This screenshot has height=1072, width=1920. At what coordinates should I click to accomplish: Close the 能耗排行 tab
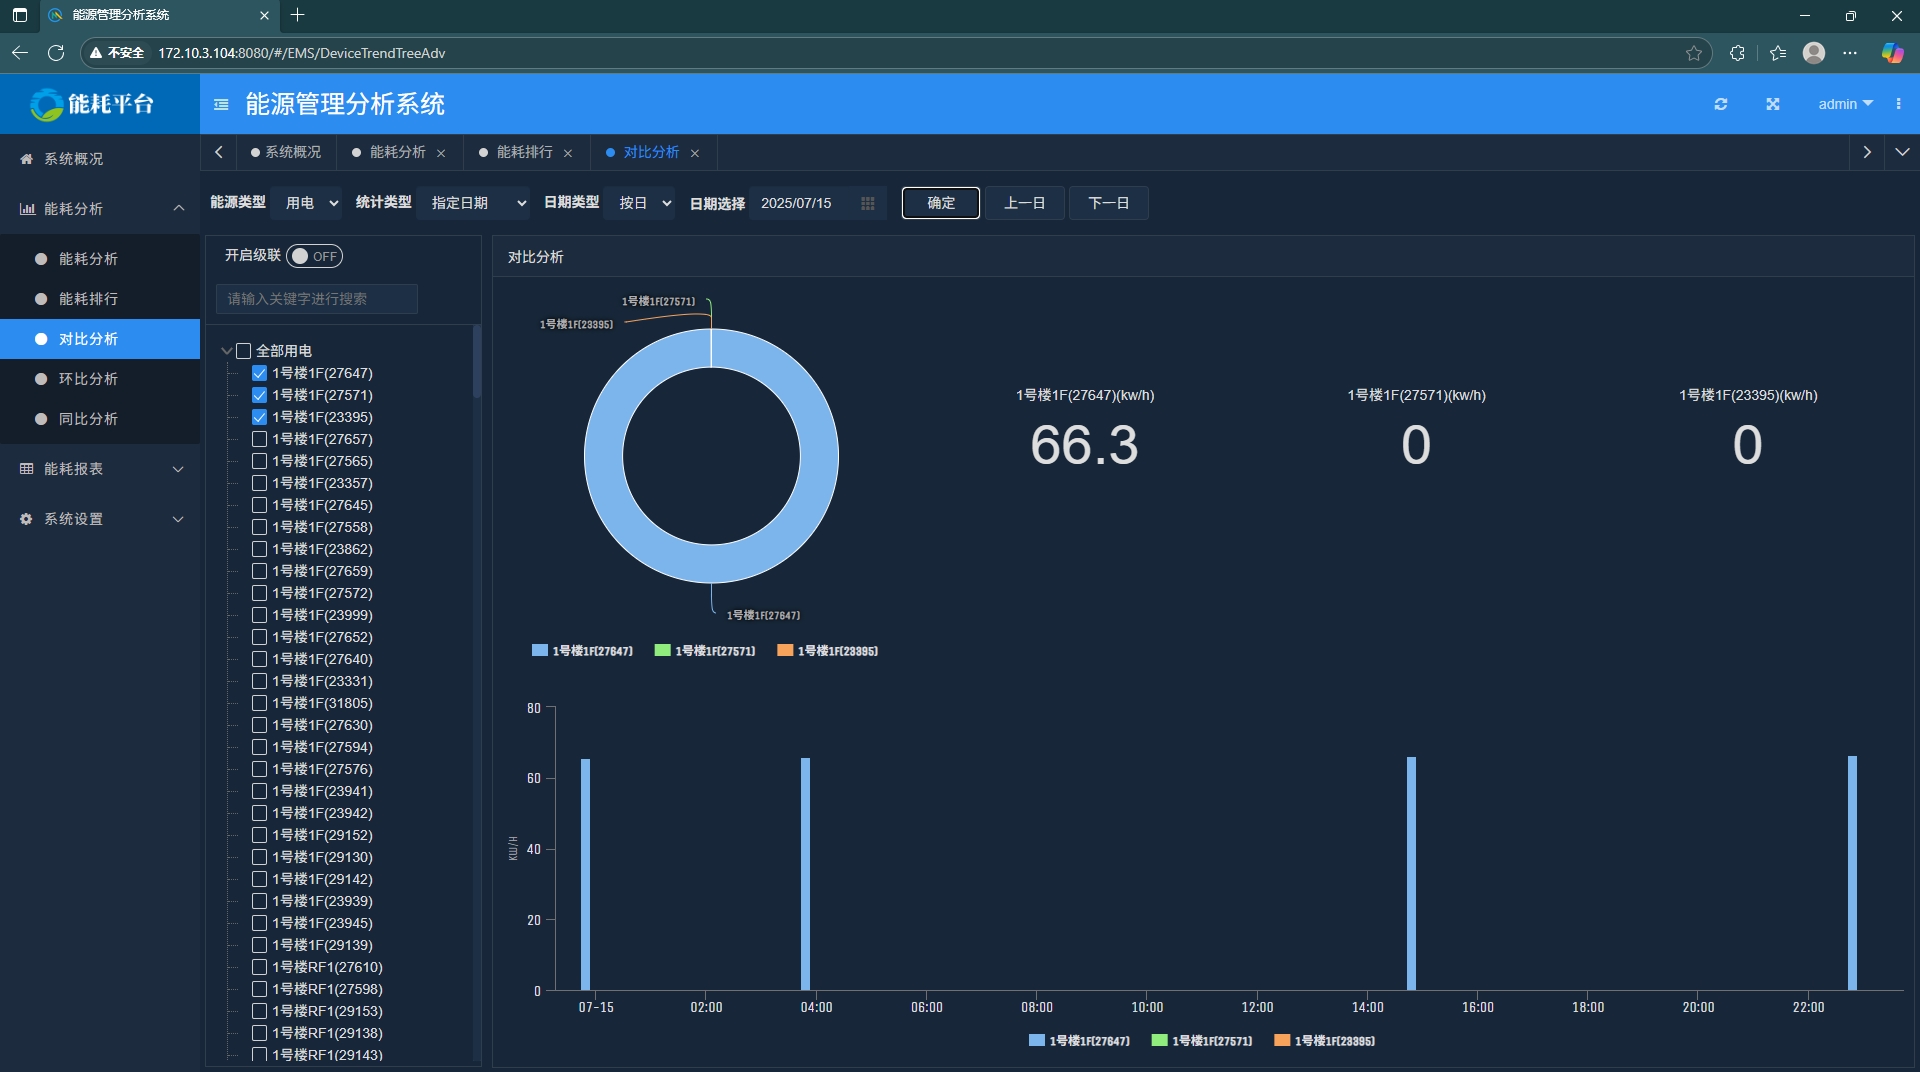tap(568, 153)
